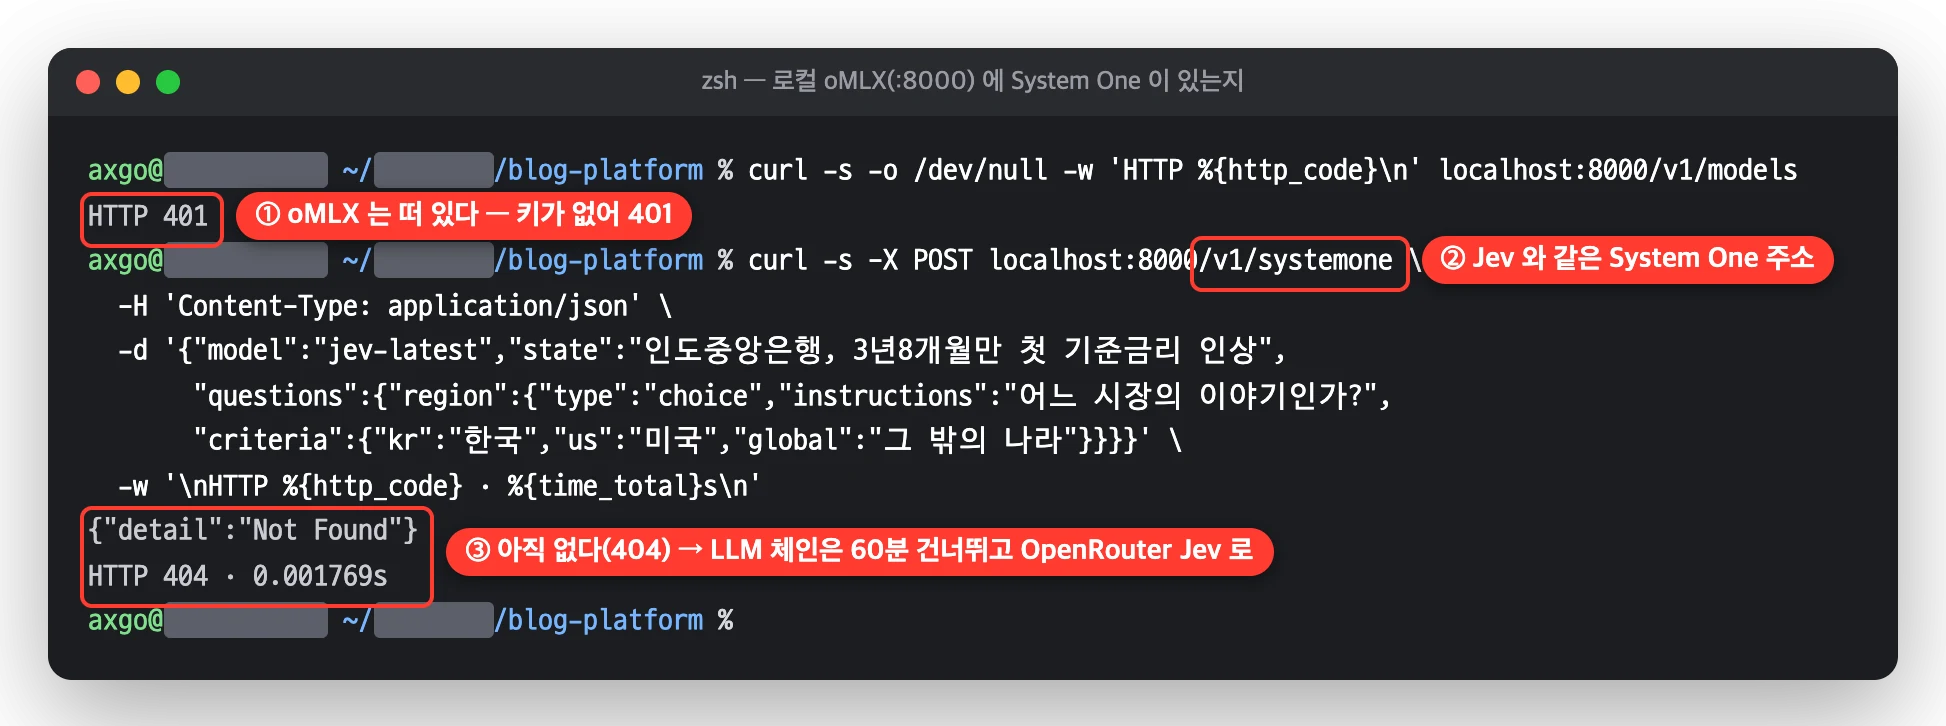Click the terminal window title text
Screen dimensions: 1946x726
pos(972,80)
